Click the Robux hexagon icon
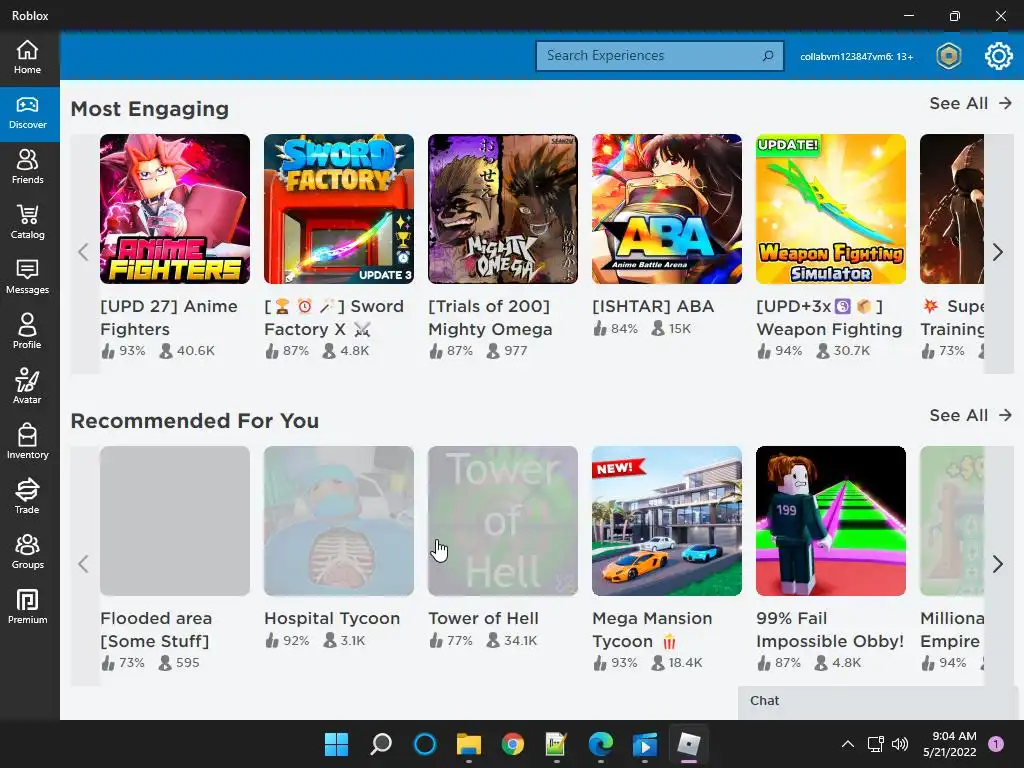 pyautogui.click(x=948, y=56)
